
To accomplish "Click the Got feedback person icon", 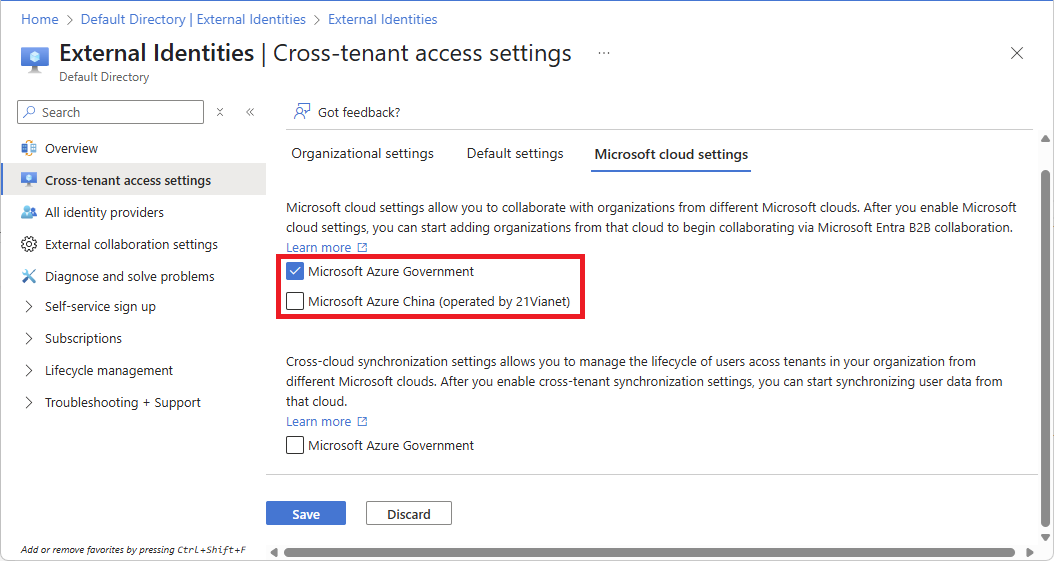I will [302, 112].
